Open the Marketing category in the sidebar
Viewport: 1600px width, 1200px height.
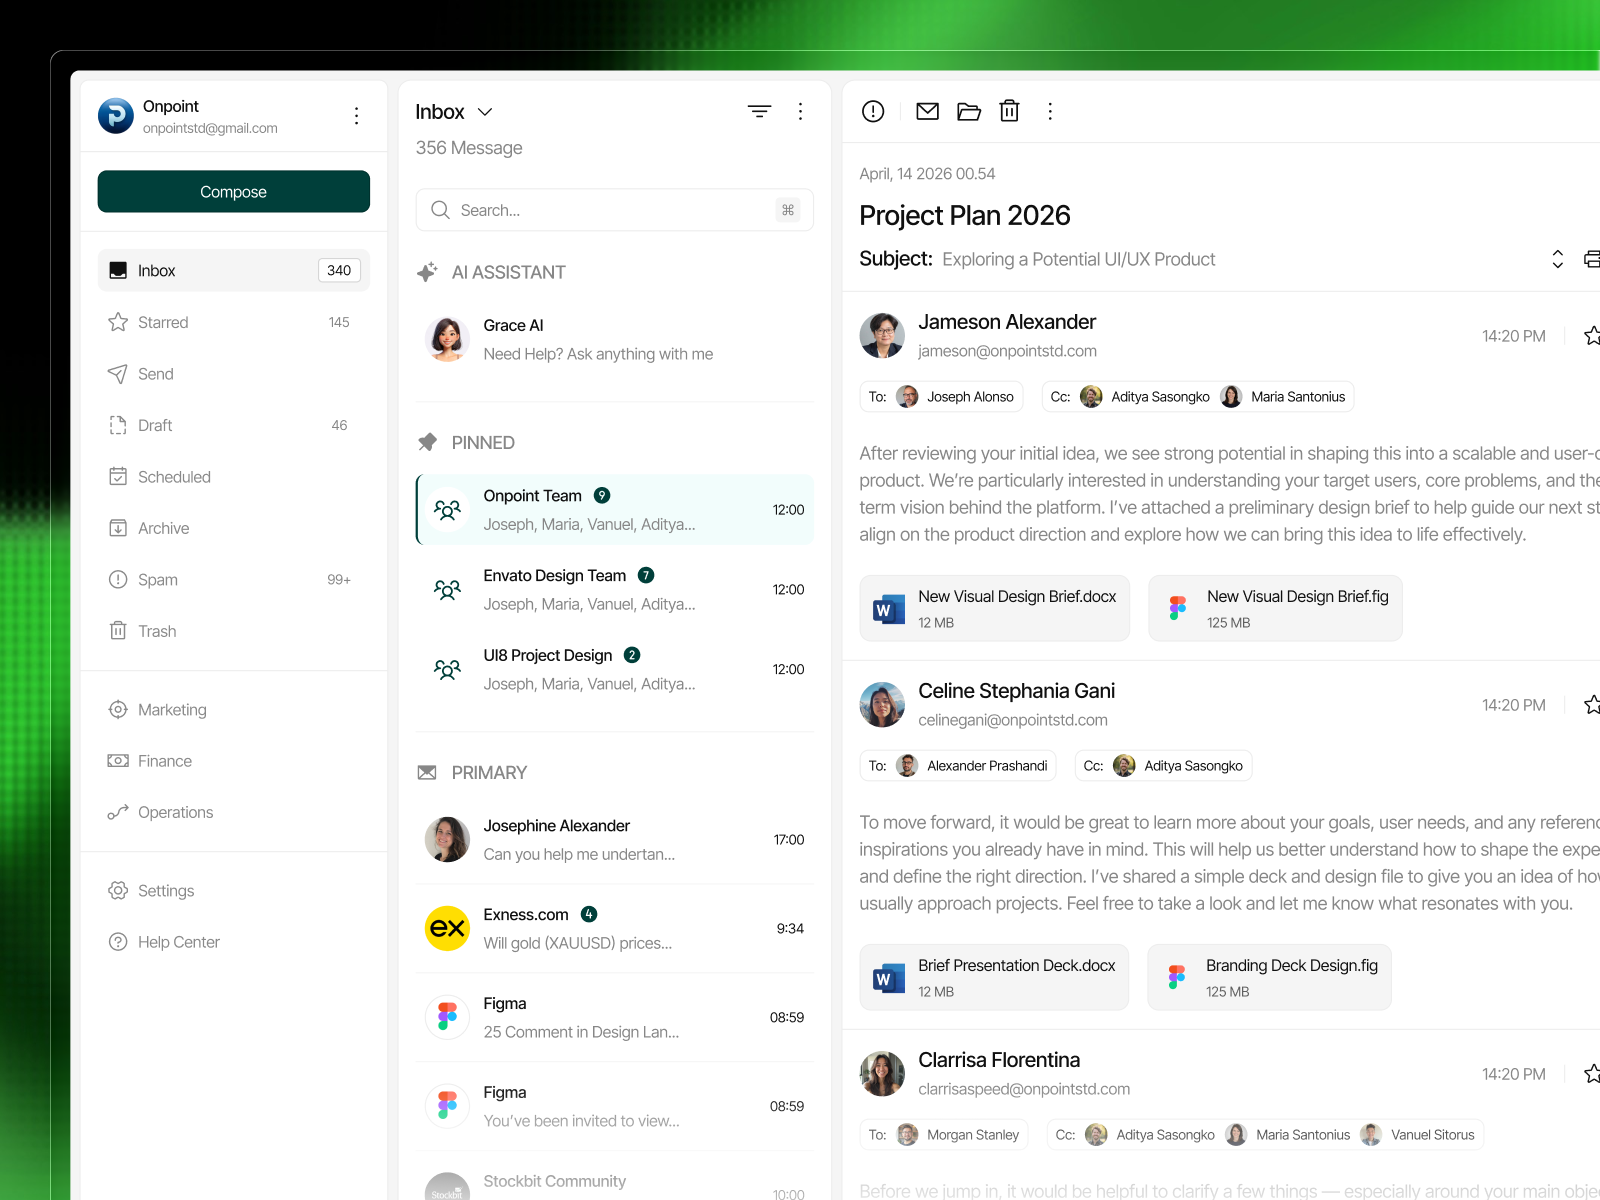[172, 709]
